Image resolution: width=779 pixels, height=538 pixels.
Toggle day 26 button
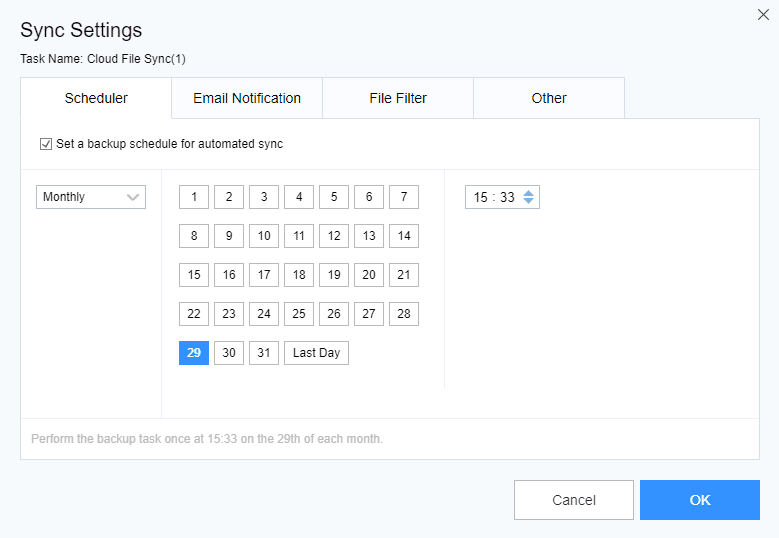[x=334, y=314]
